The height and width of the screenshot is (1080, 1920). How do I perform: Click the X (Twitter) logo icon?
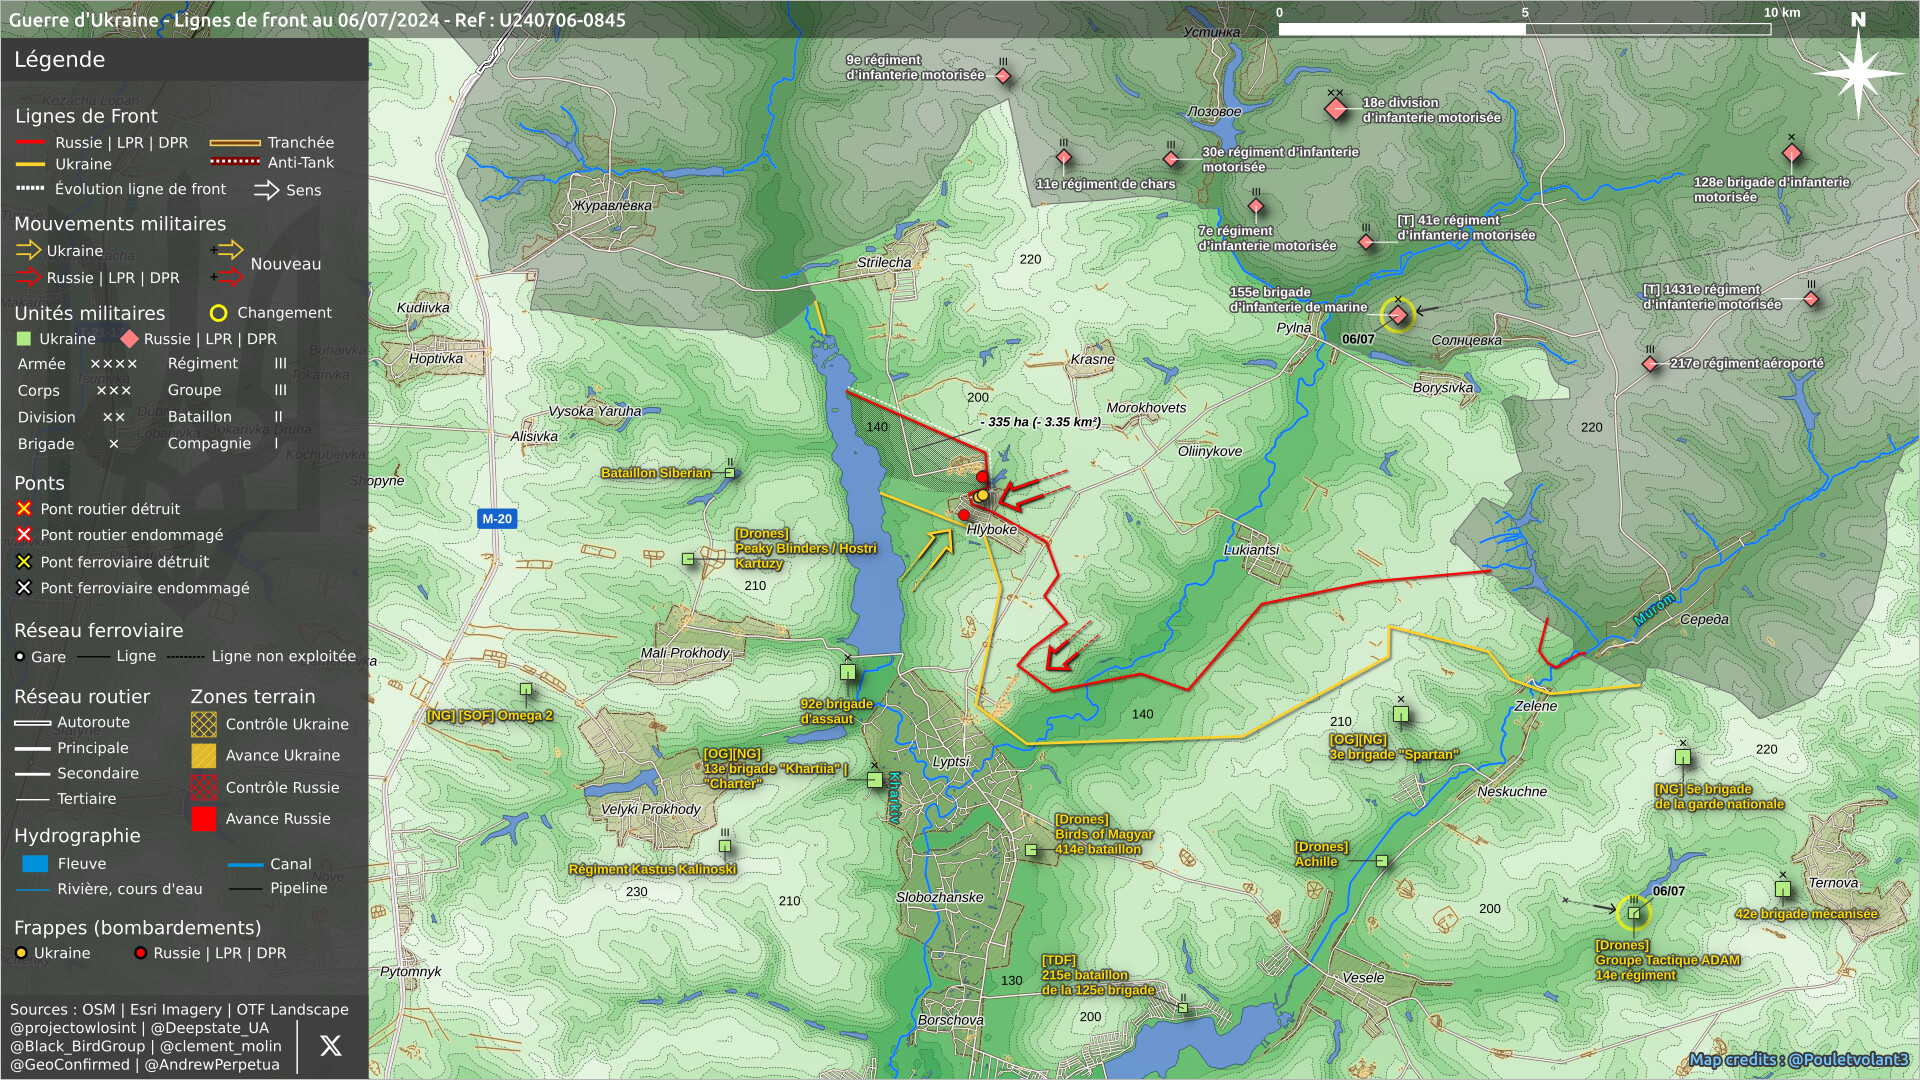pyautogui.click(x=331, y=1046)
